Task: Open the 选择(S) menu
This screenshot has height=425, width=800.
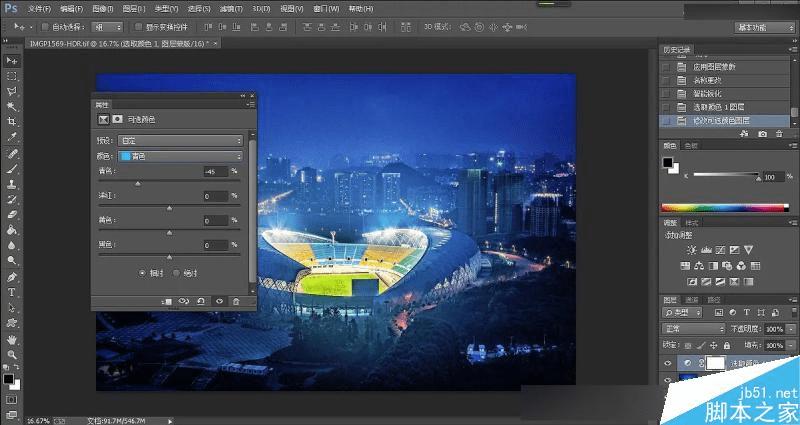Action: [x=199, y=9]
